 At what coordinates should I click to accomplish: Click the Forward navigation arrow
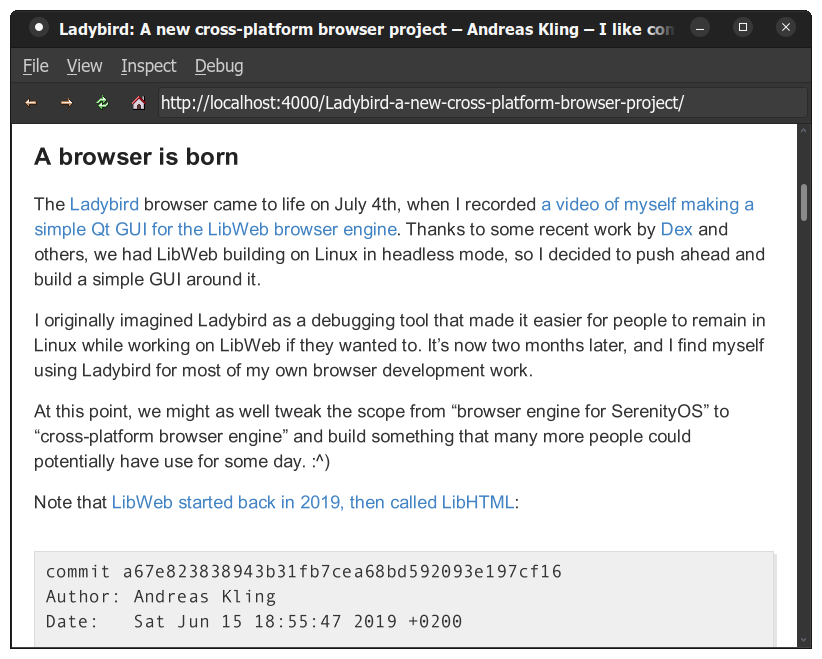pyautogui.click(x=66, y=103)
